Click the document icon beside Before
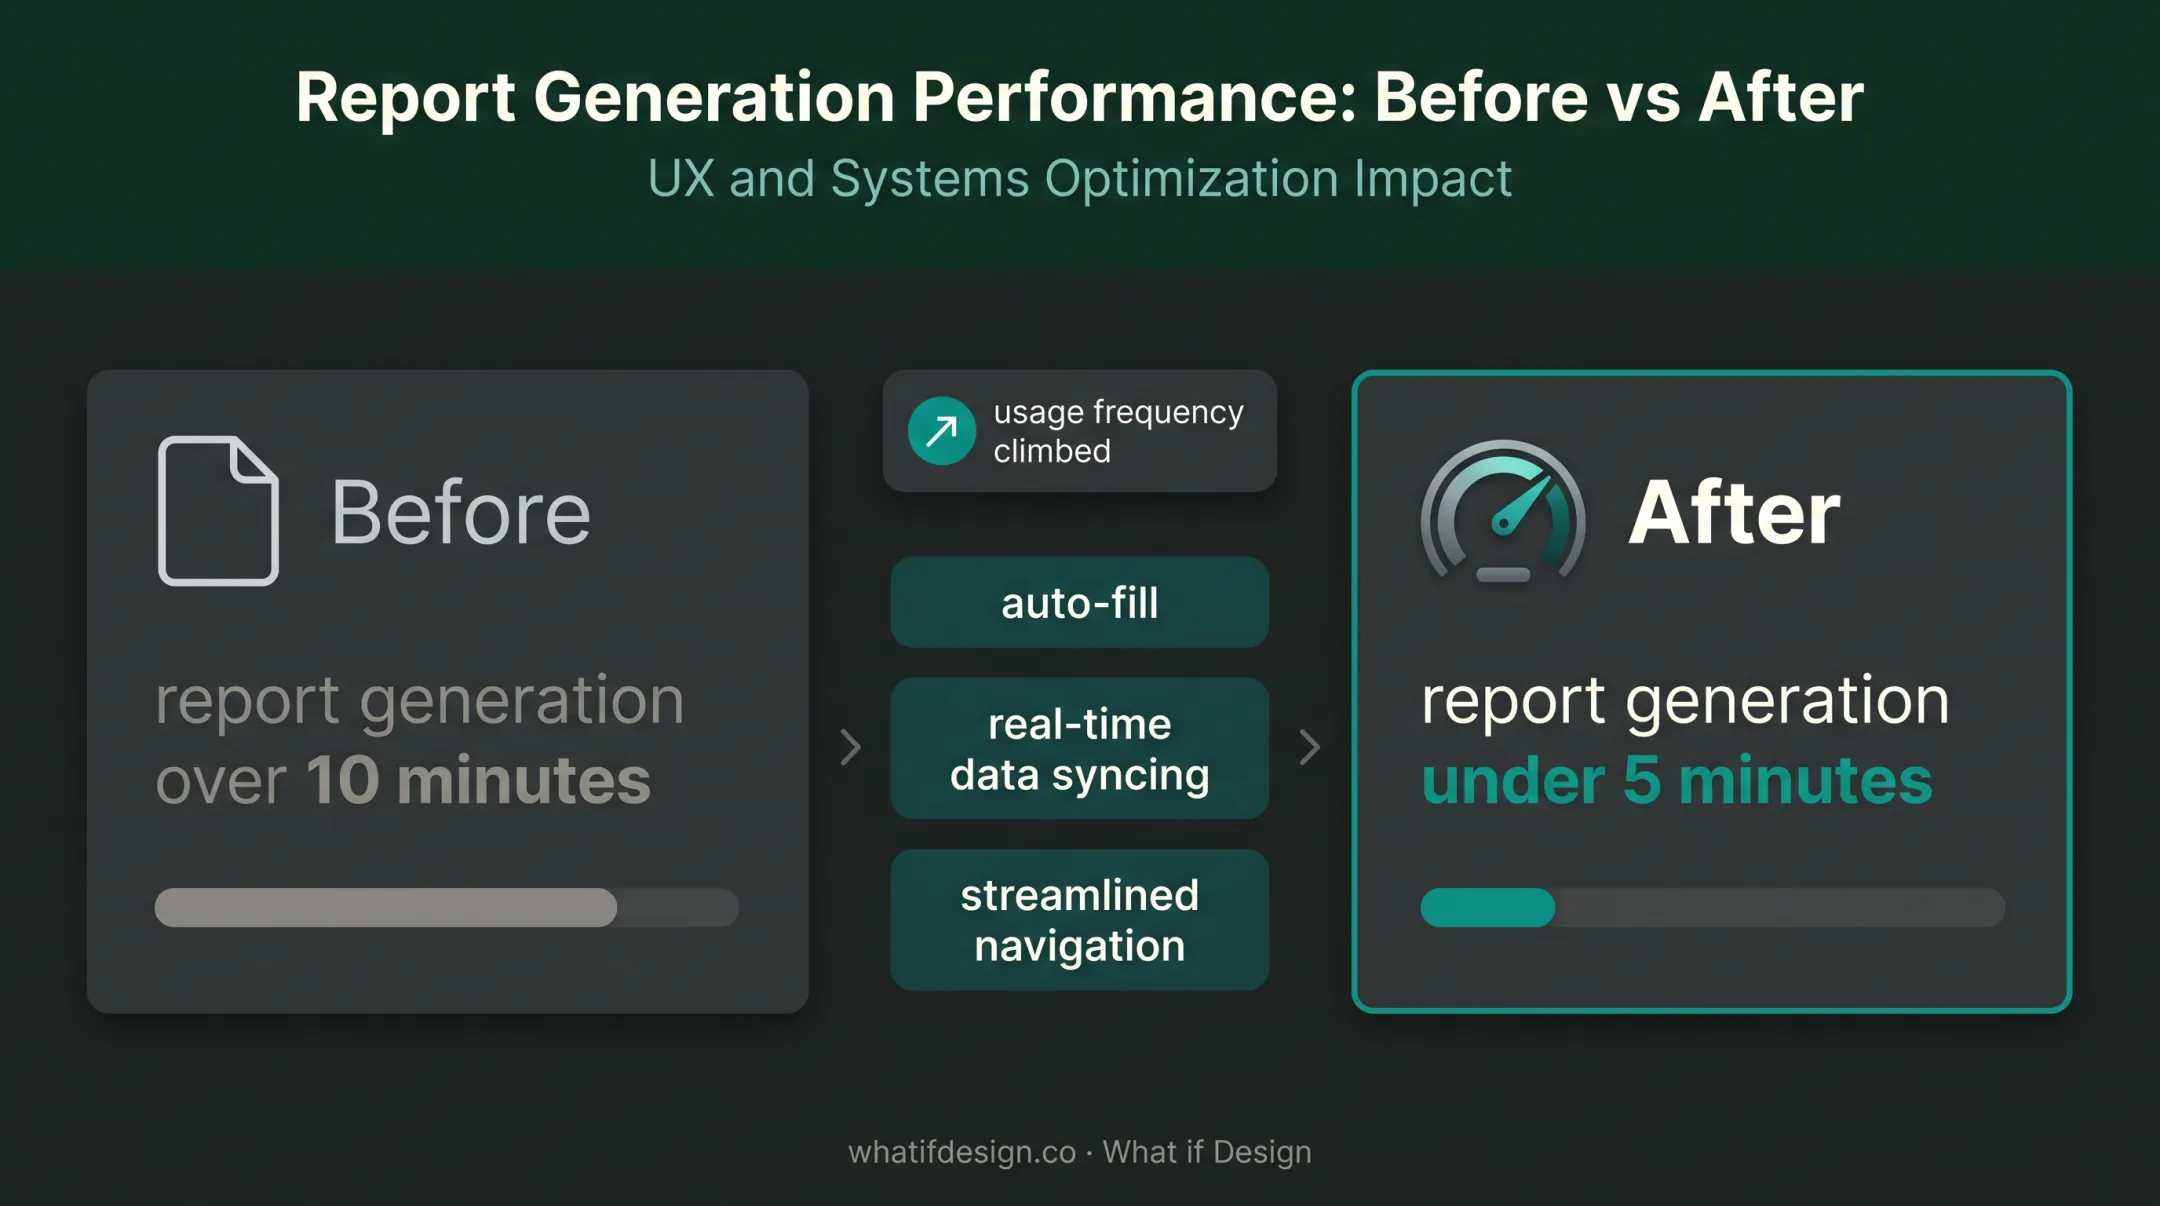2160x1206 pixels. (218, 510)
